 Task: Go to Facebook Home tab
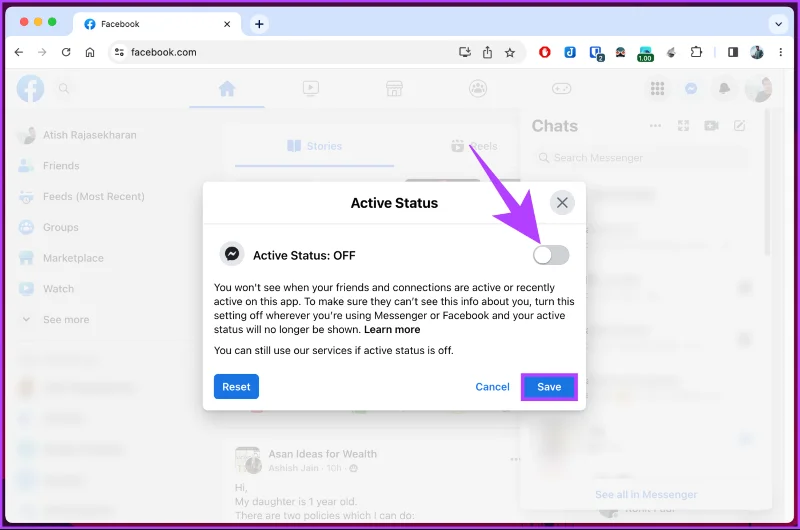click(227, 89)
